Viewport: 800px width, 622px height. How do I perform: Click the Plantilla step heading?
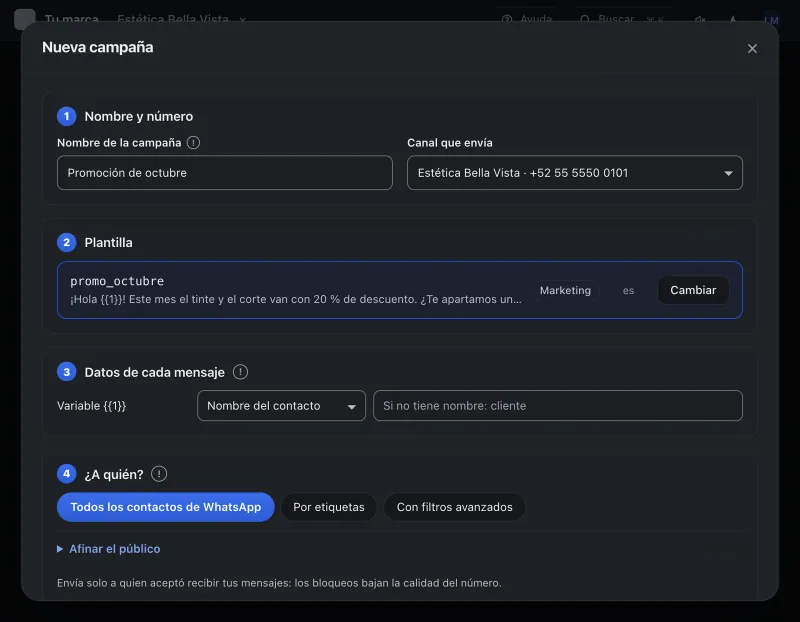tap(108, 242)
